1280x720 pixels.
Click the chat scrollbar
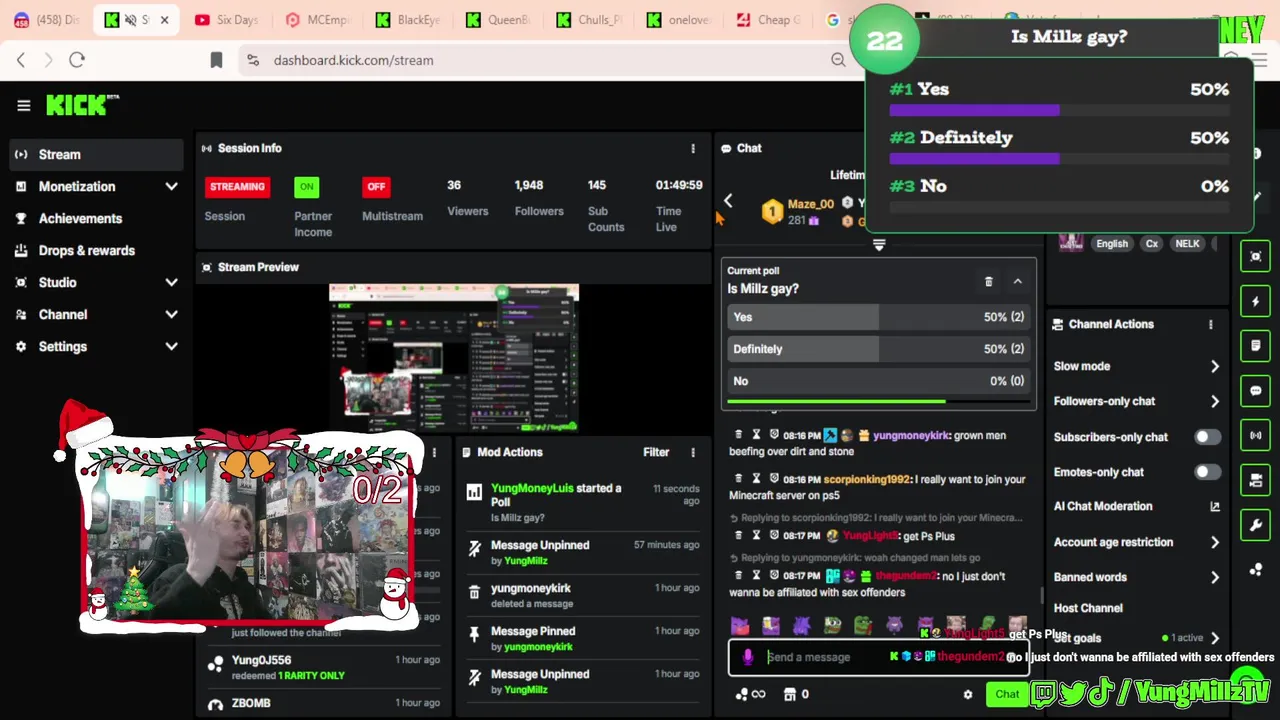click(x=1041, y=594)
